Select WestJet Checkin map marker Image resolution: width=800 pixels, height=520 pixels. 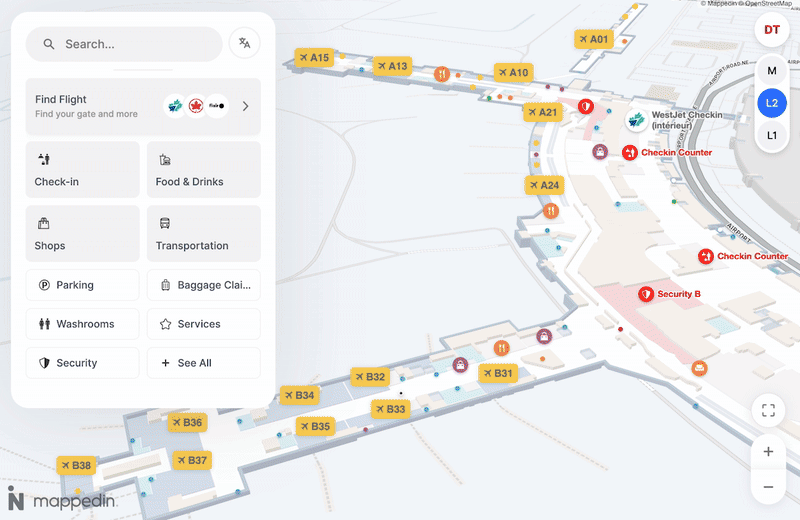pyautogui.click(x=636, y=121)
